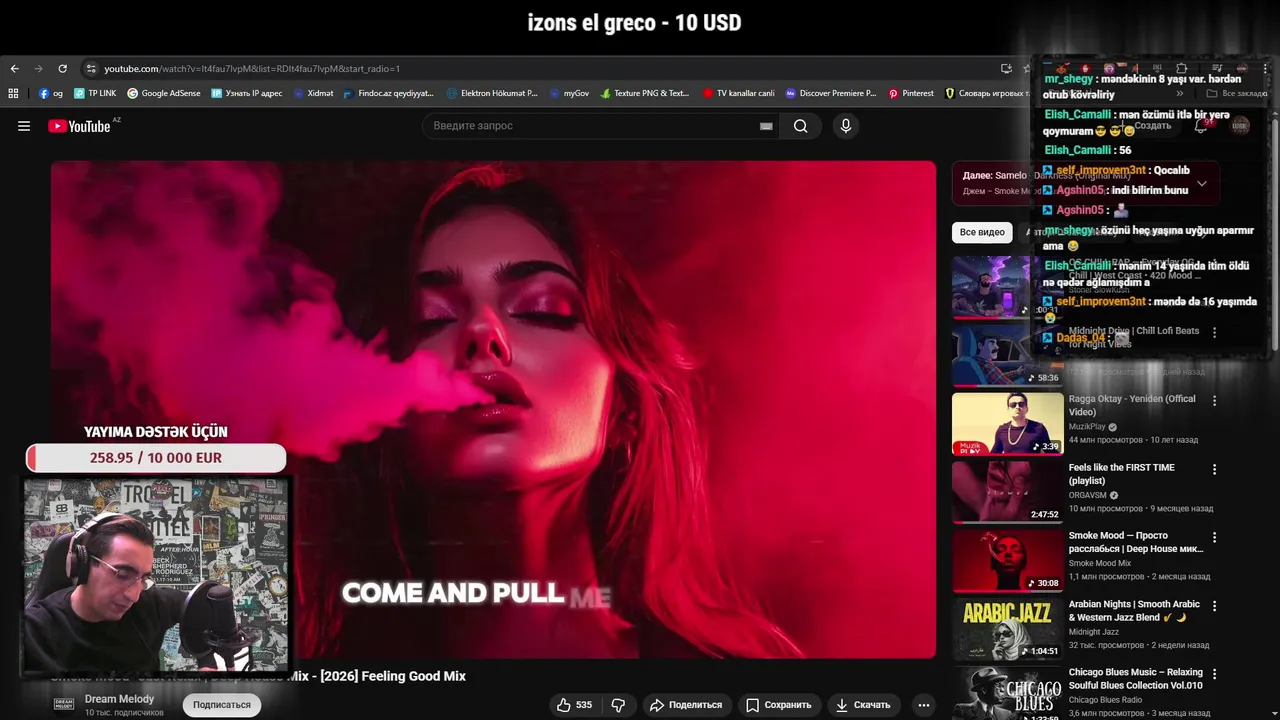Dislike the video with thumbs down

coord(618,705)
